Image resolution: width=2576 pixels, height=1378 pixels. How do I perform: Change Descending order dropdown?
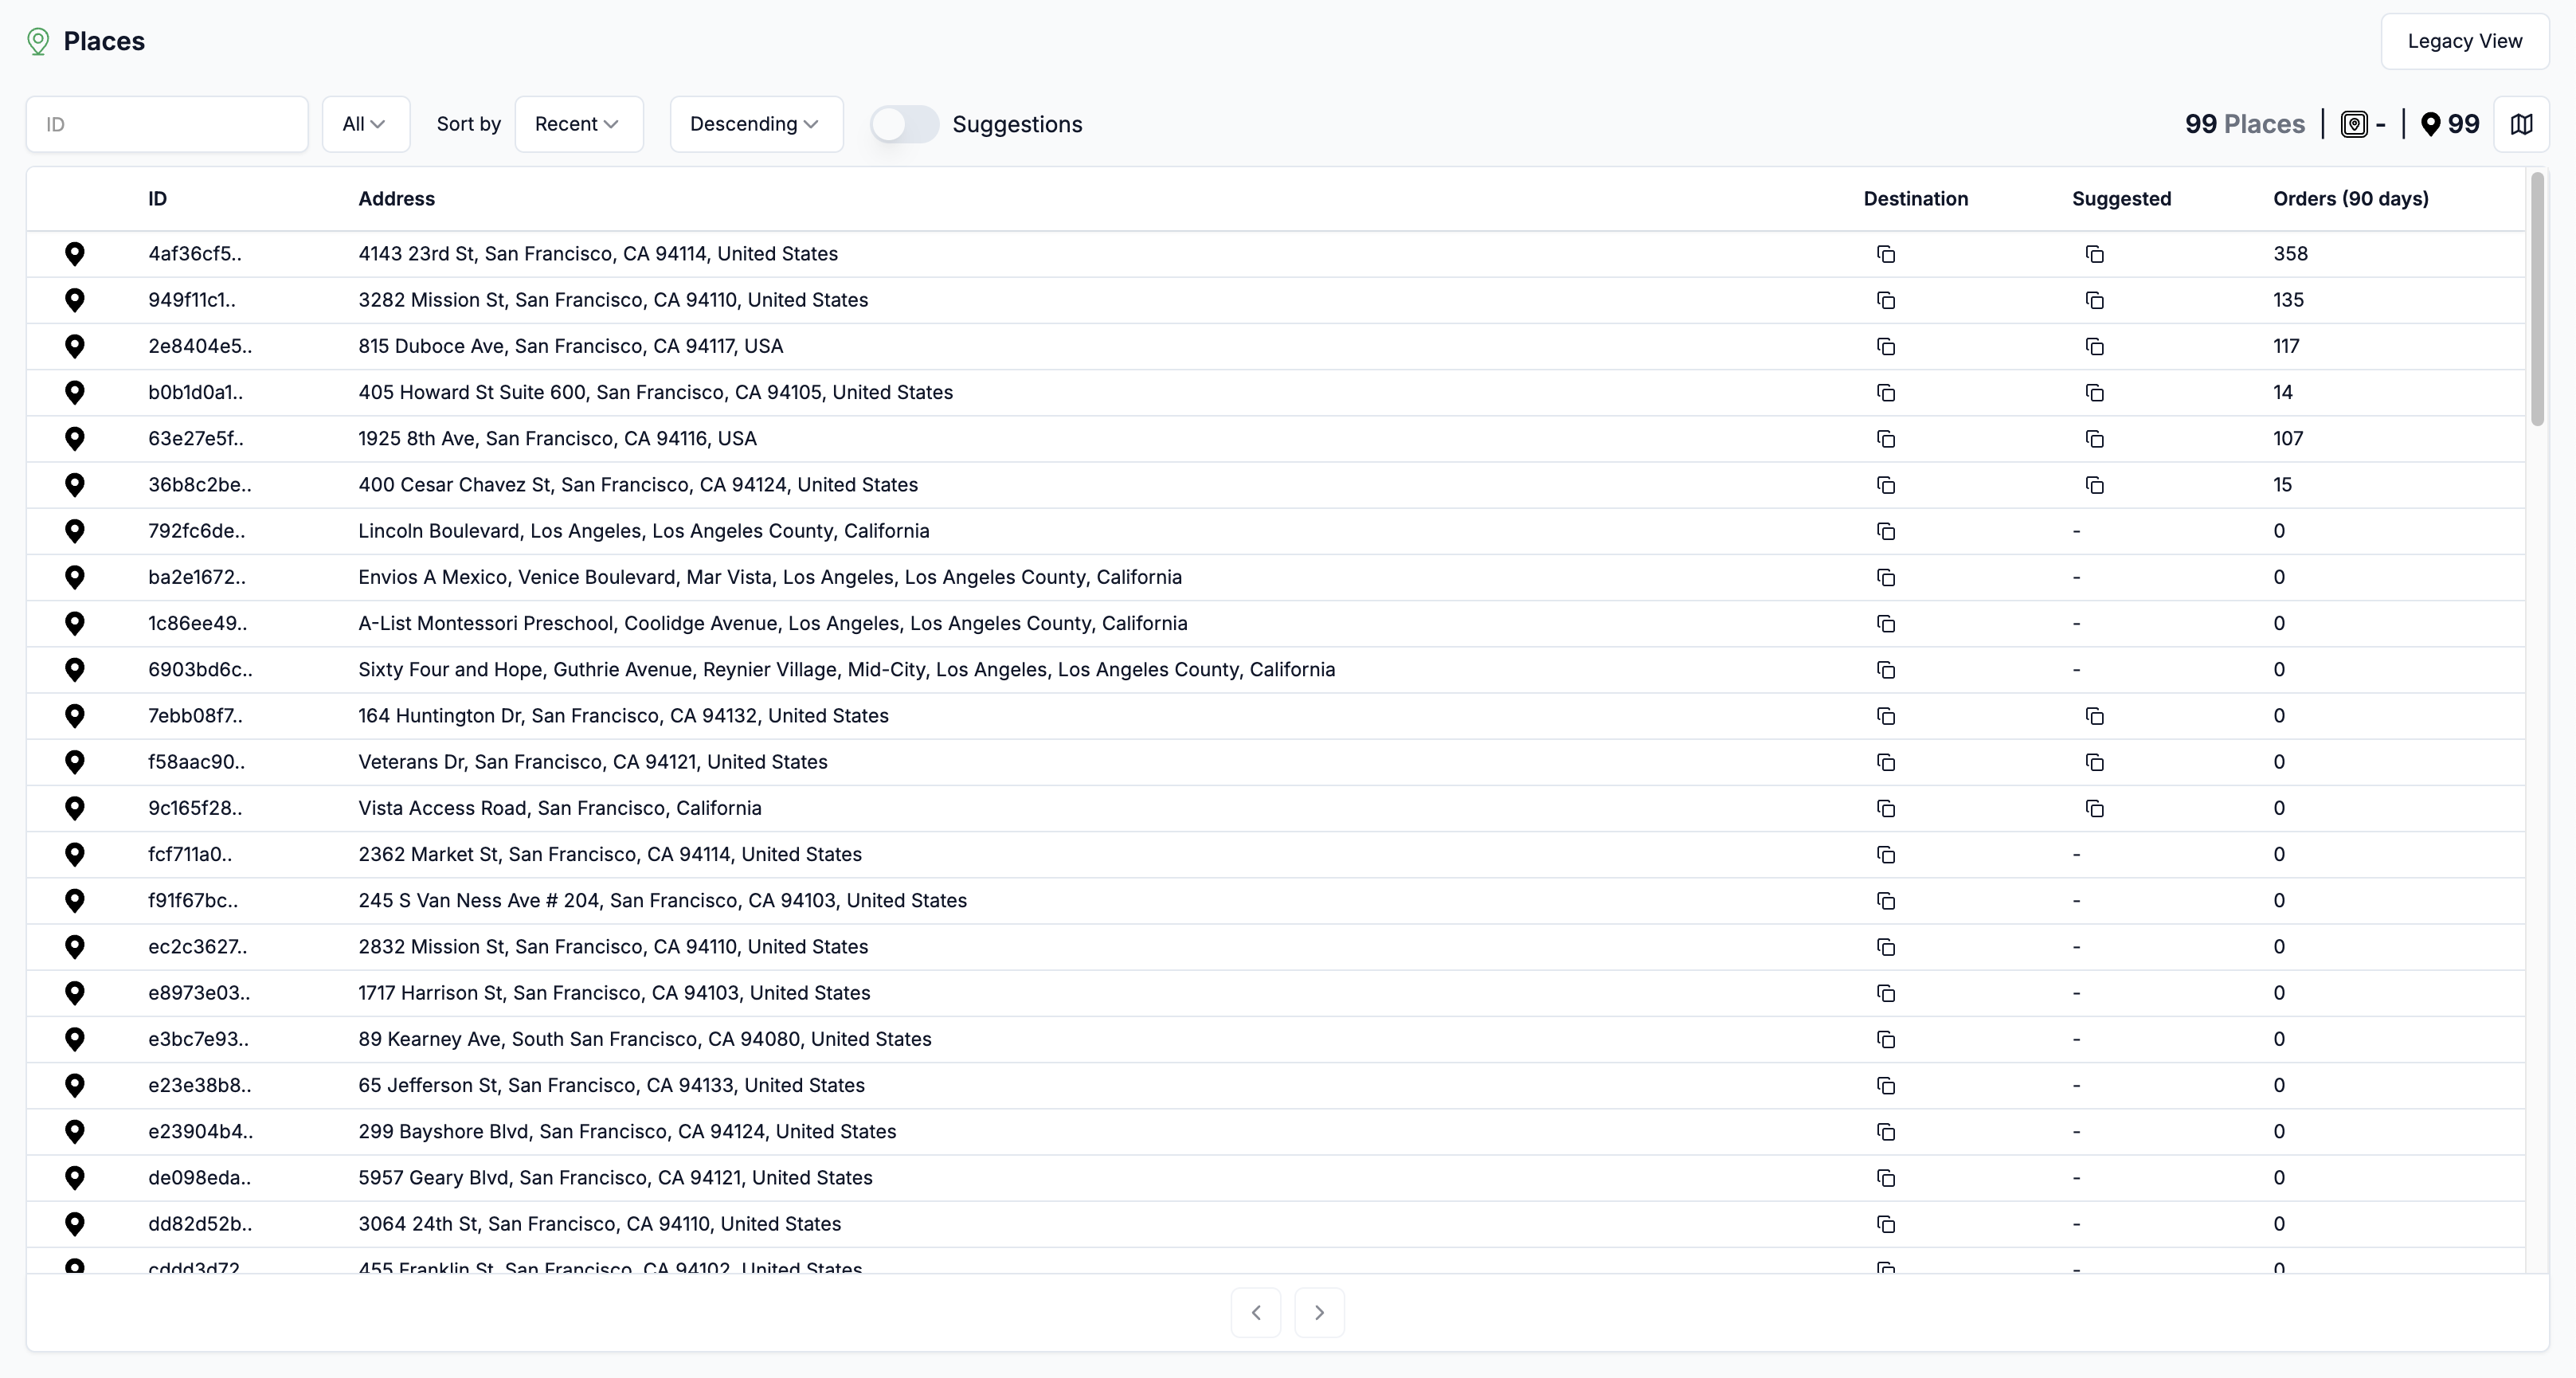pyautogui.click(x=756, y=124)
